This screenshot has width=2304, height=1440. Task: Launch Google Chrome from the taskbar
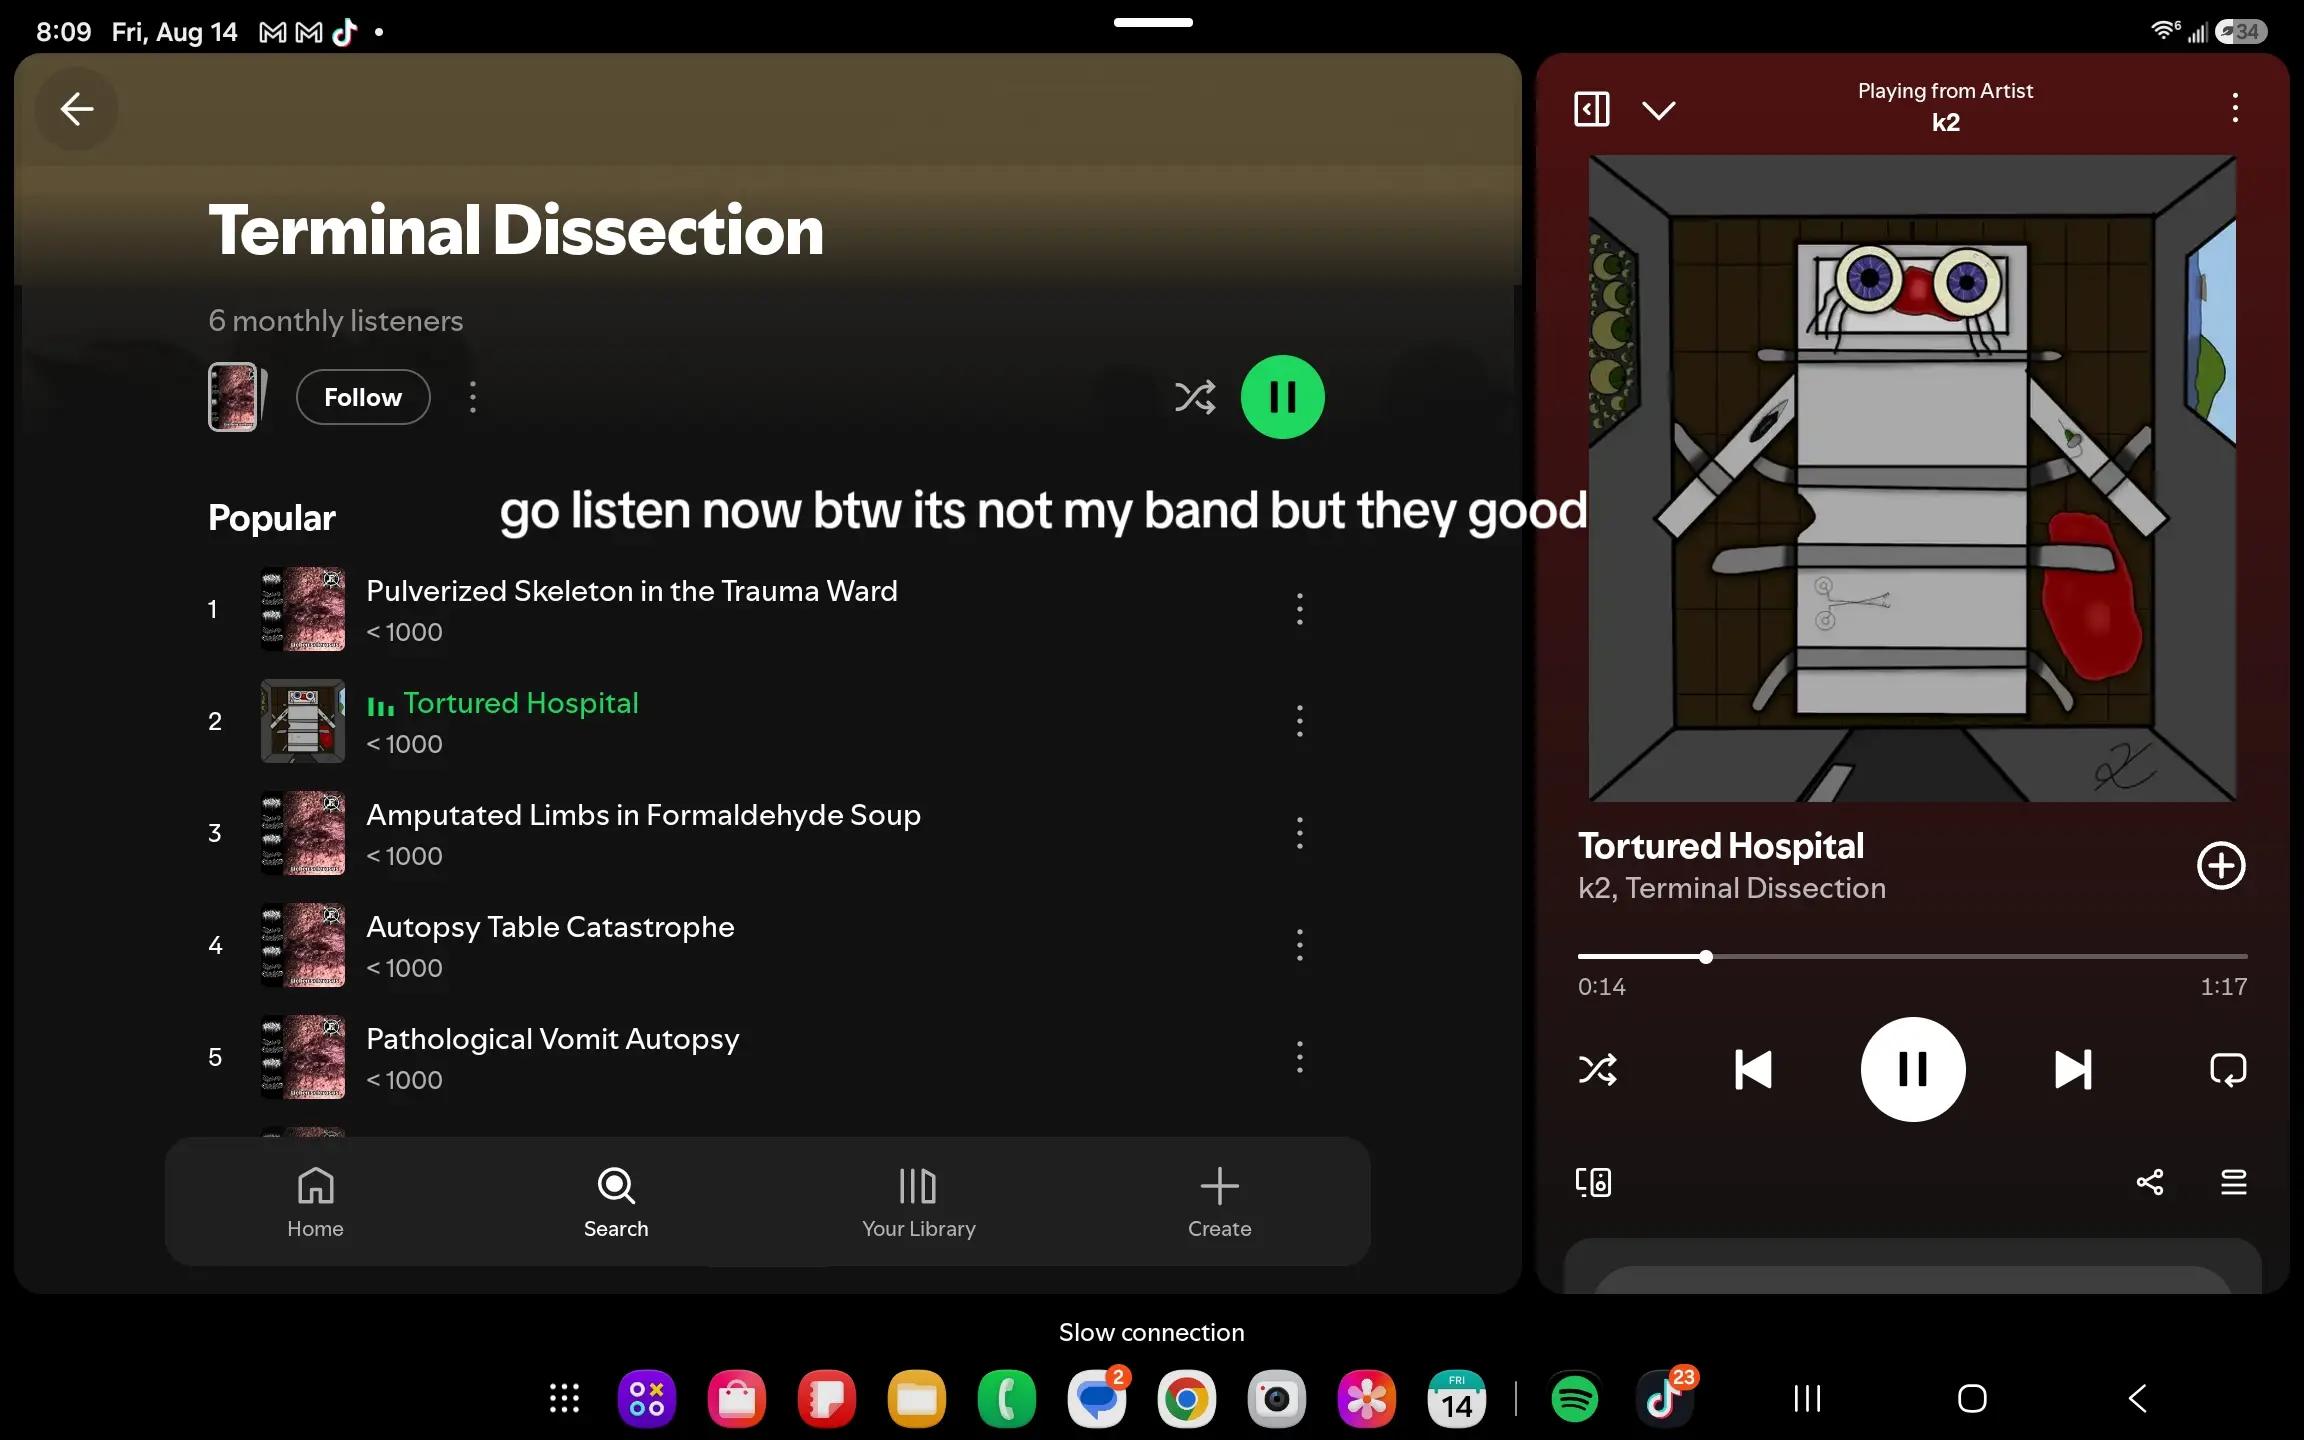pos(1187,1398)
